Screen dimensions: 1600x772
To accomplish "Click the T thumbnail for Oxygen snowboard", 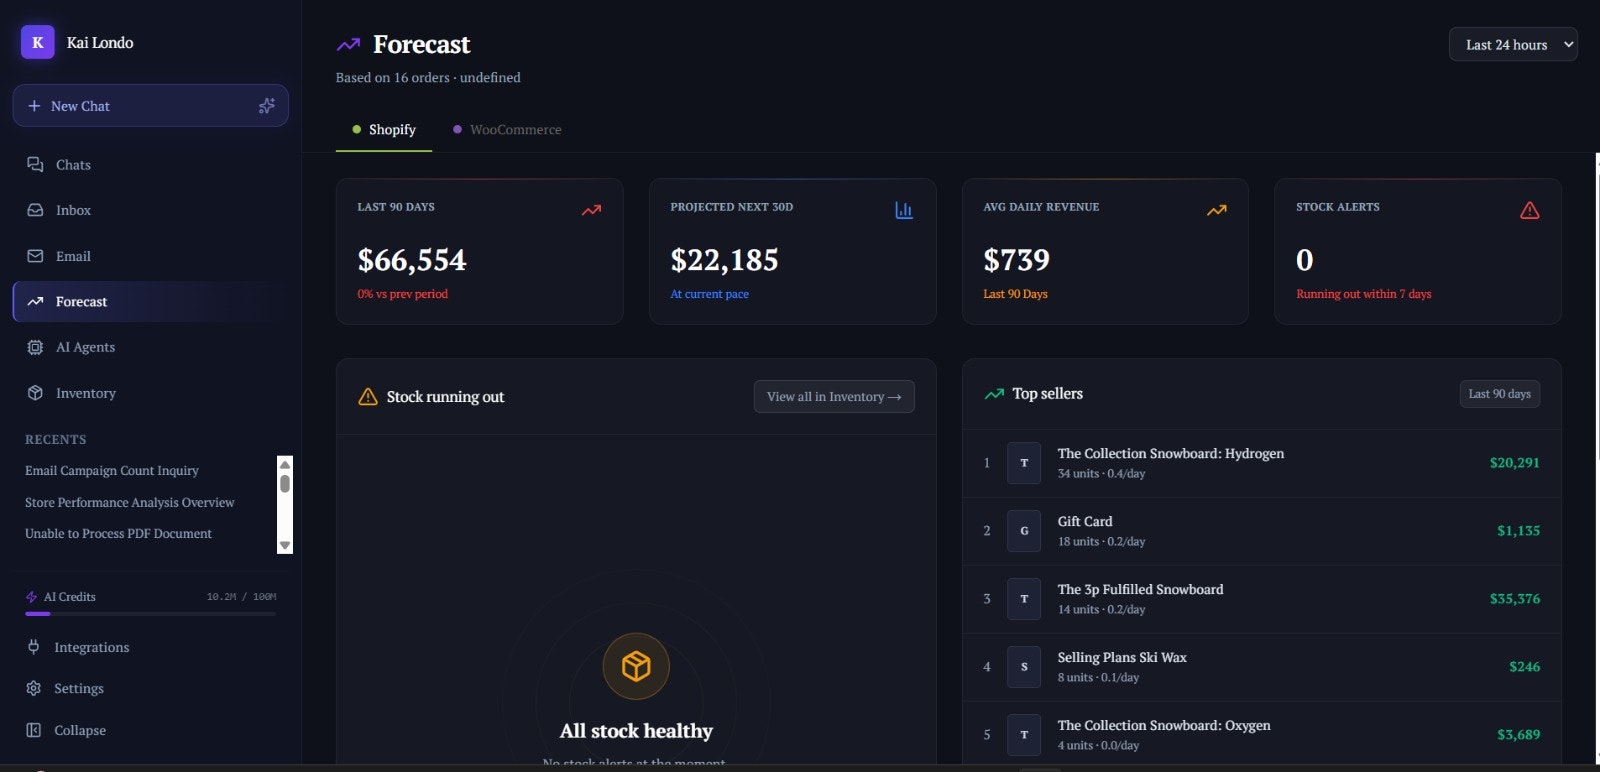I will pyautogui.click(x=1024, y=735).
